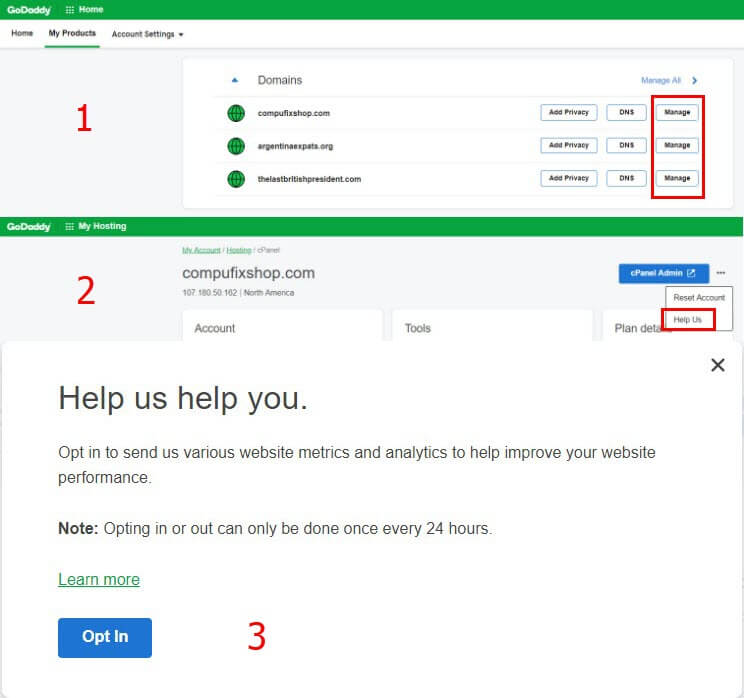744x698 pixels.
Task: Click the Hosting breadcrumb link
Action: click(x=239, y=250)
